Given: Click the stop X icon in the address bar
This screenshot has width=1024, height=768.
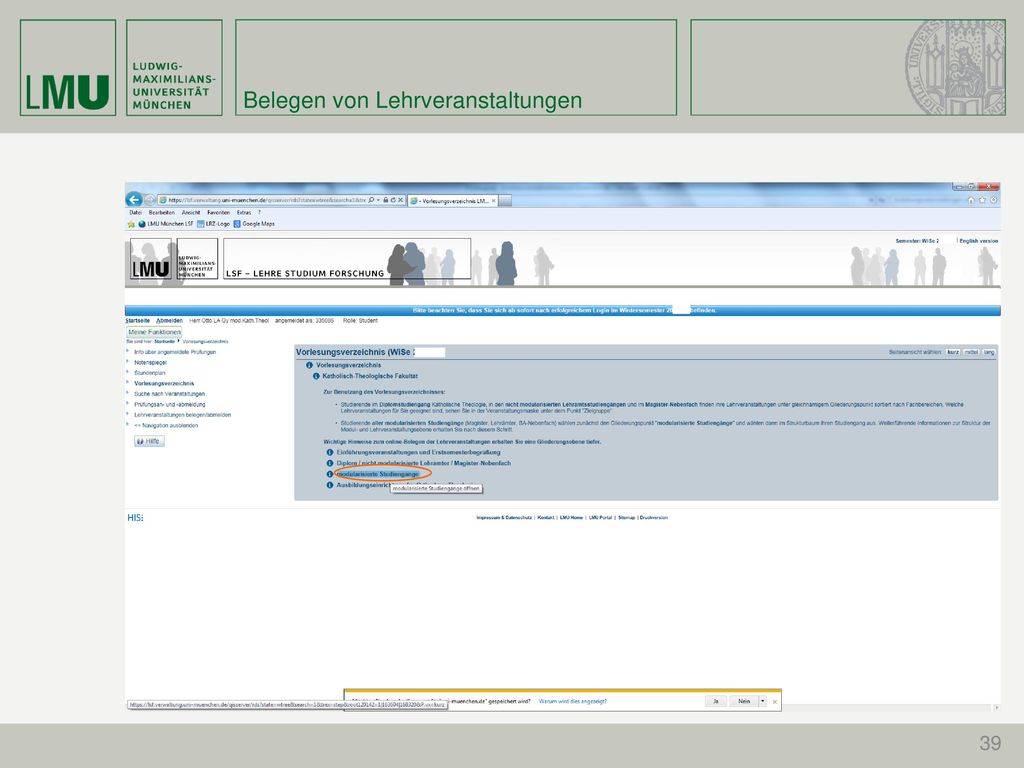Looking at the screenshot, I should tap(401, 200).
